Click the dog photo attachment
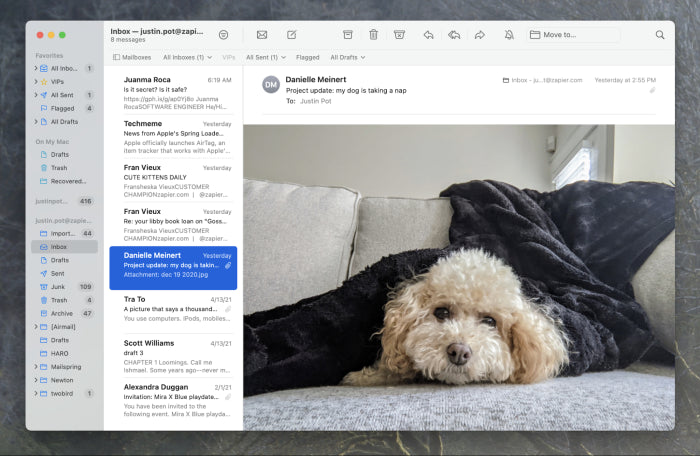Screen dimensions: 700x456 [459, 277]
